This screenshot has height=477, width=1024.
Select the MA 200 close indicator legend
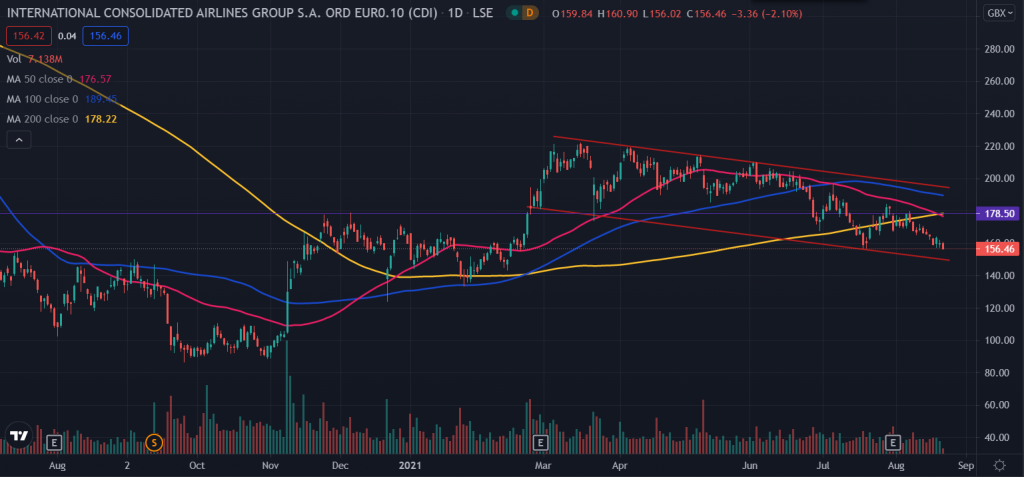[x=61, y=120]
